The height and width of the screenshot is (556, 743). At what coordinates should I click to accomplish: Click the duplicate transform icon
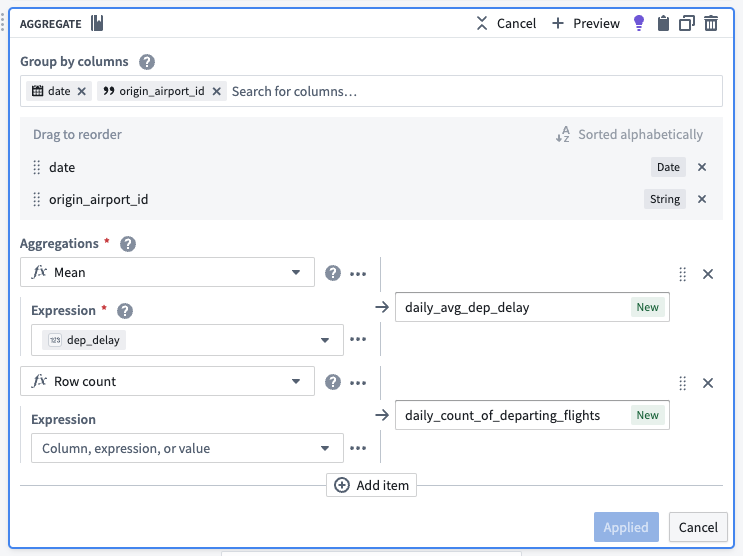[x=687, y=23]
